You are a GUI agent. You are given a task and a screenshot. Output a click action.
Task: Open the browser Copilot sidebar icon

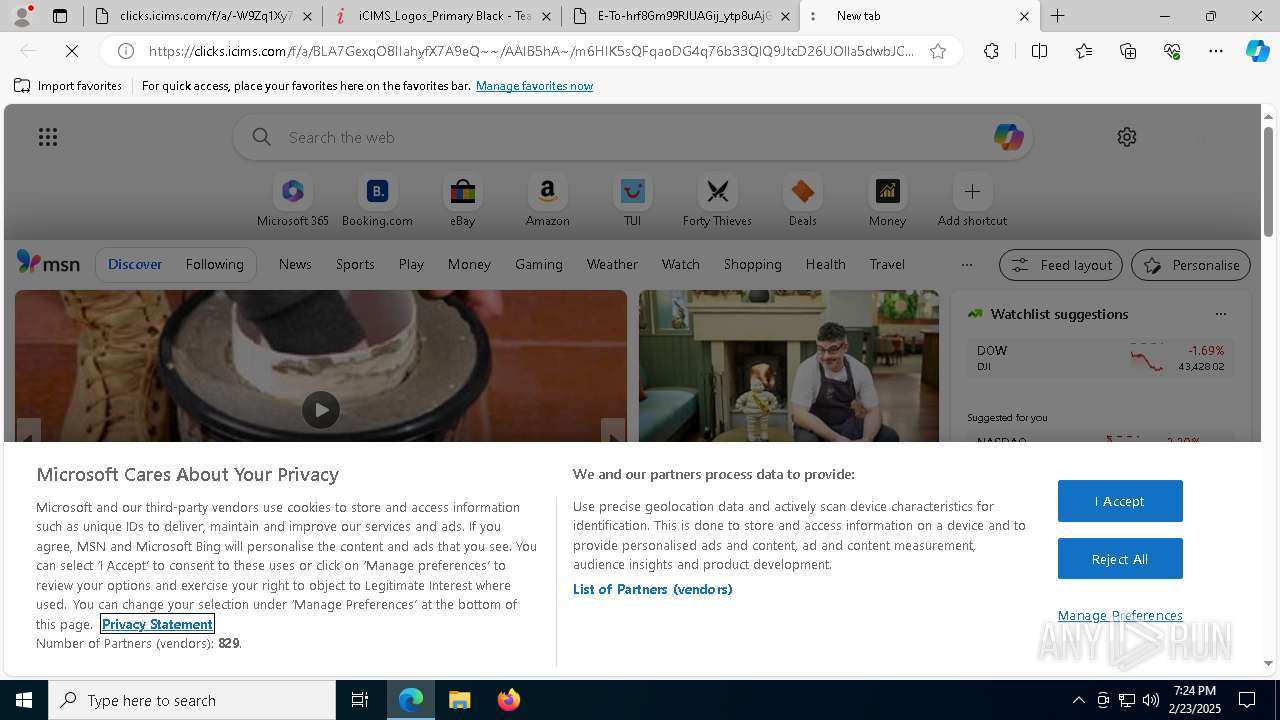coord(1257,51)
